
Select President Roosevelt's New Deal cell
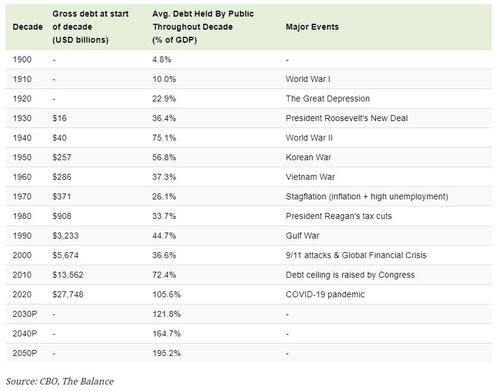[347, 118]
